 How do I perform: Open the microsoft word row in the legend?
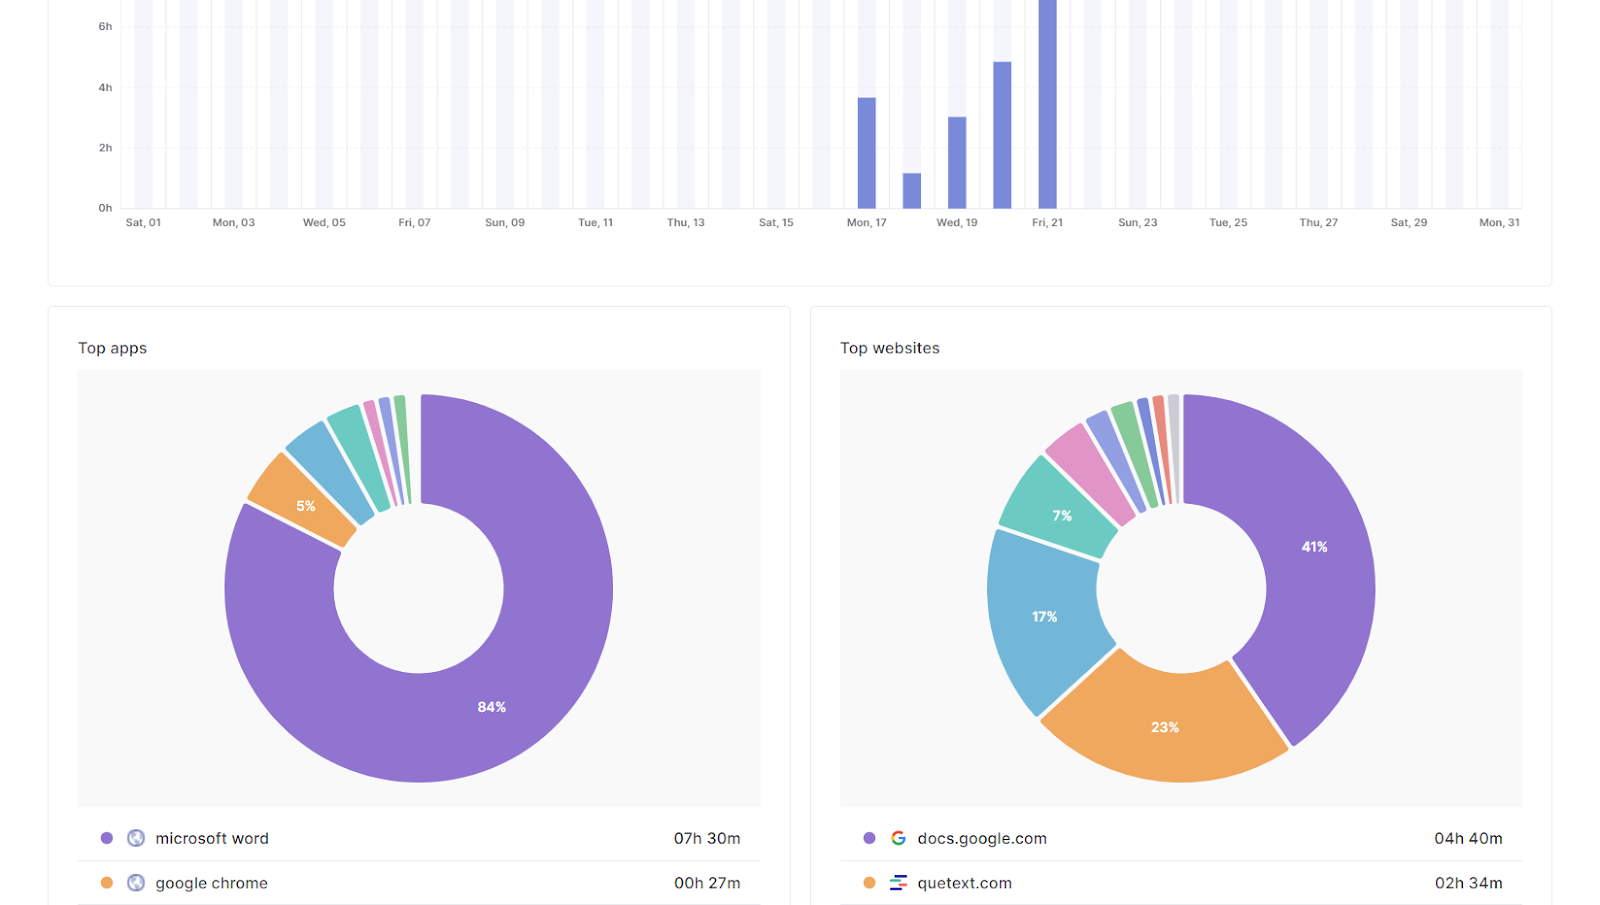click(419, 838)
